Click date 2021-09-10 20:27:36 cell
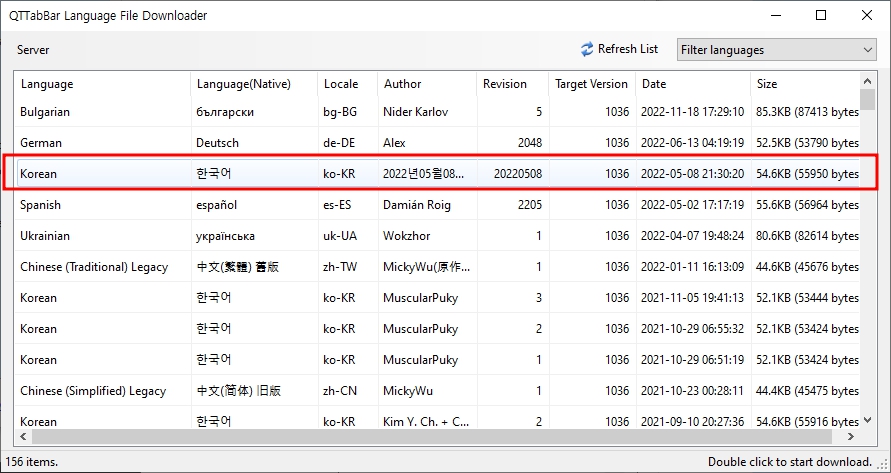Image resolution: width=891 pixels, height=473 pixels. pyautogui.click(x=692, y=422)
